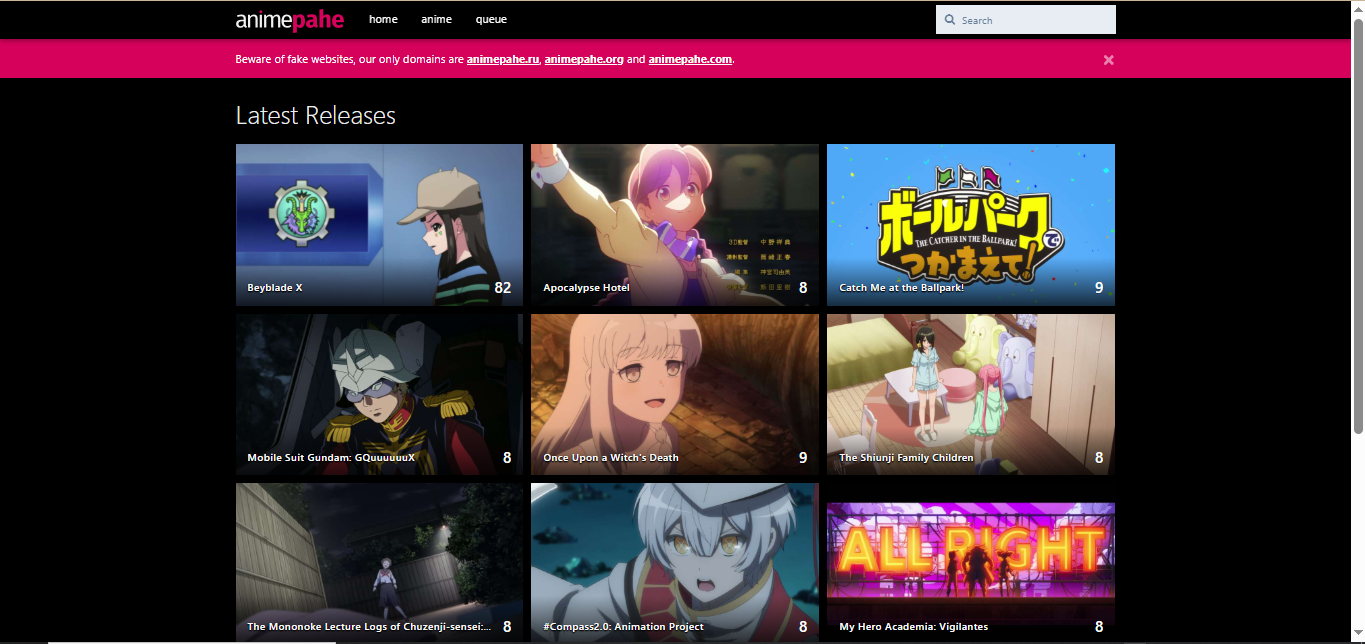Open the home menu item
1365x644 pixels.
pos(383,20)
